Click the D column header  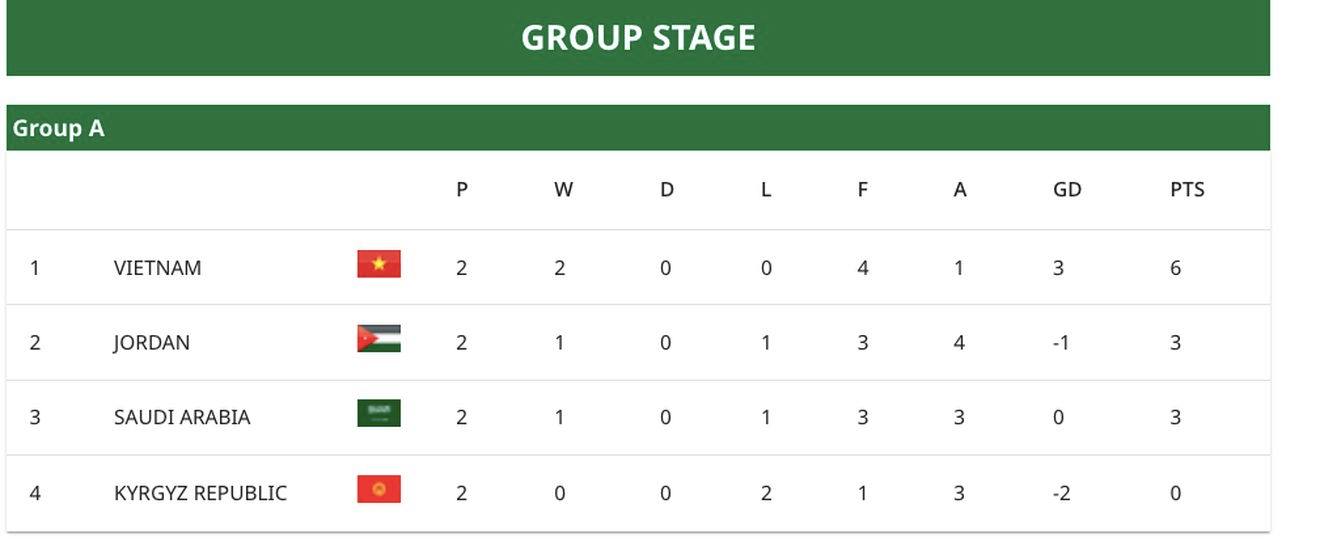point(667,190)
